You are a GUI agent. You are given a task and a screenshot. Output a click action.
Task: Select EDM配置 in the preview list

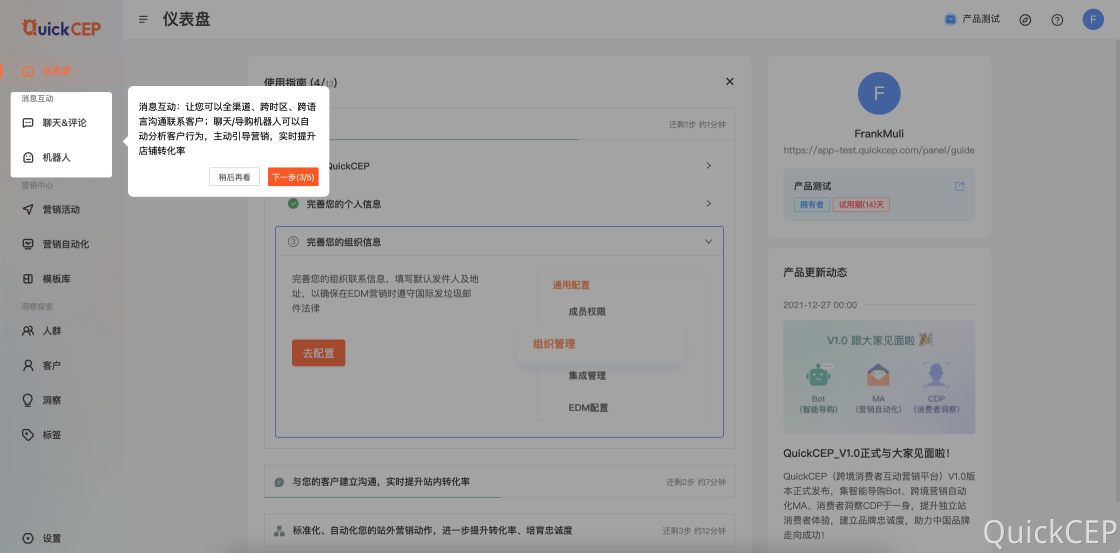coord(589,408)
